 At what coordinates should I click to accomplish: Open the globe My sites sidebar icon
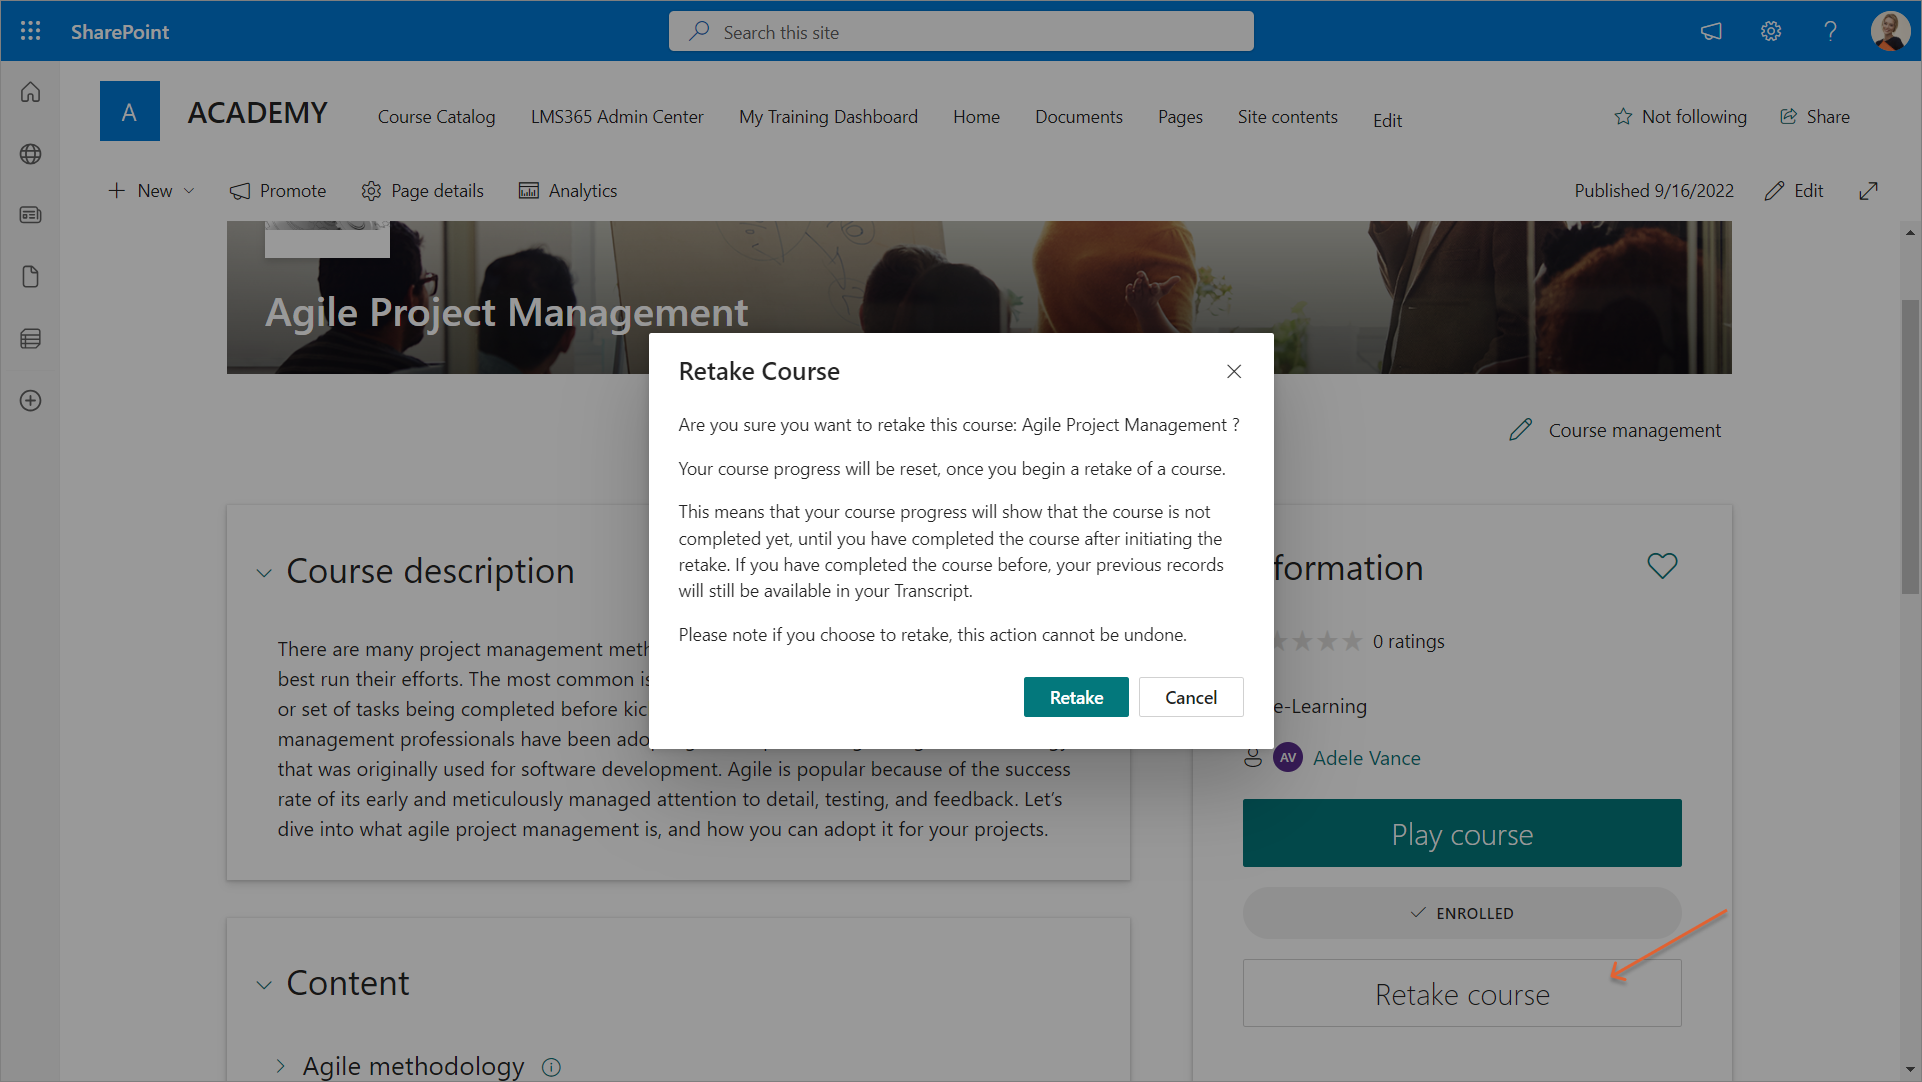click(x=30, y=154)
